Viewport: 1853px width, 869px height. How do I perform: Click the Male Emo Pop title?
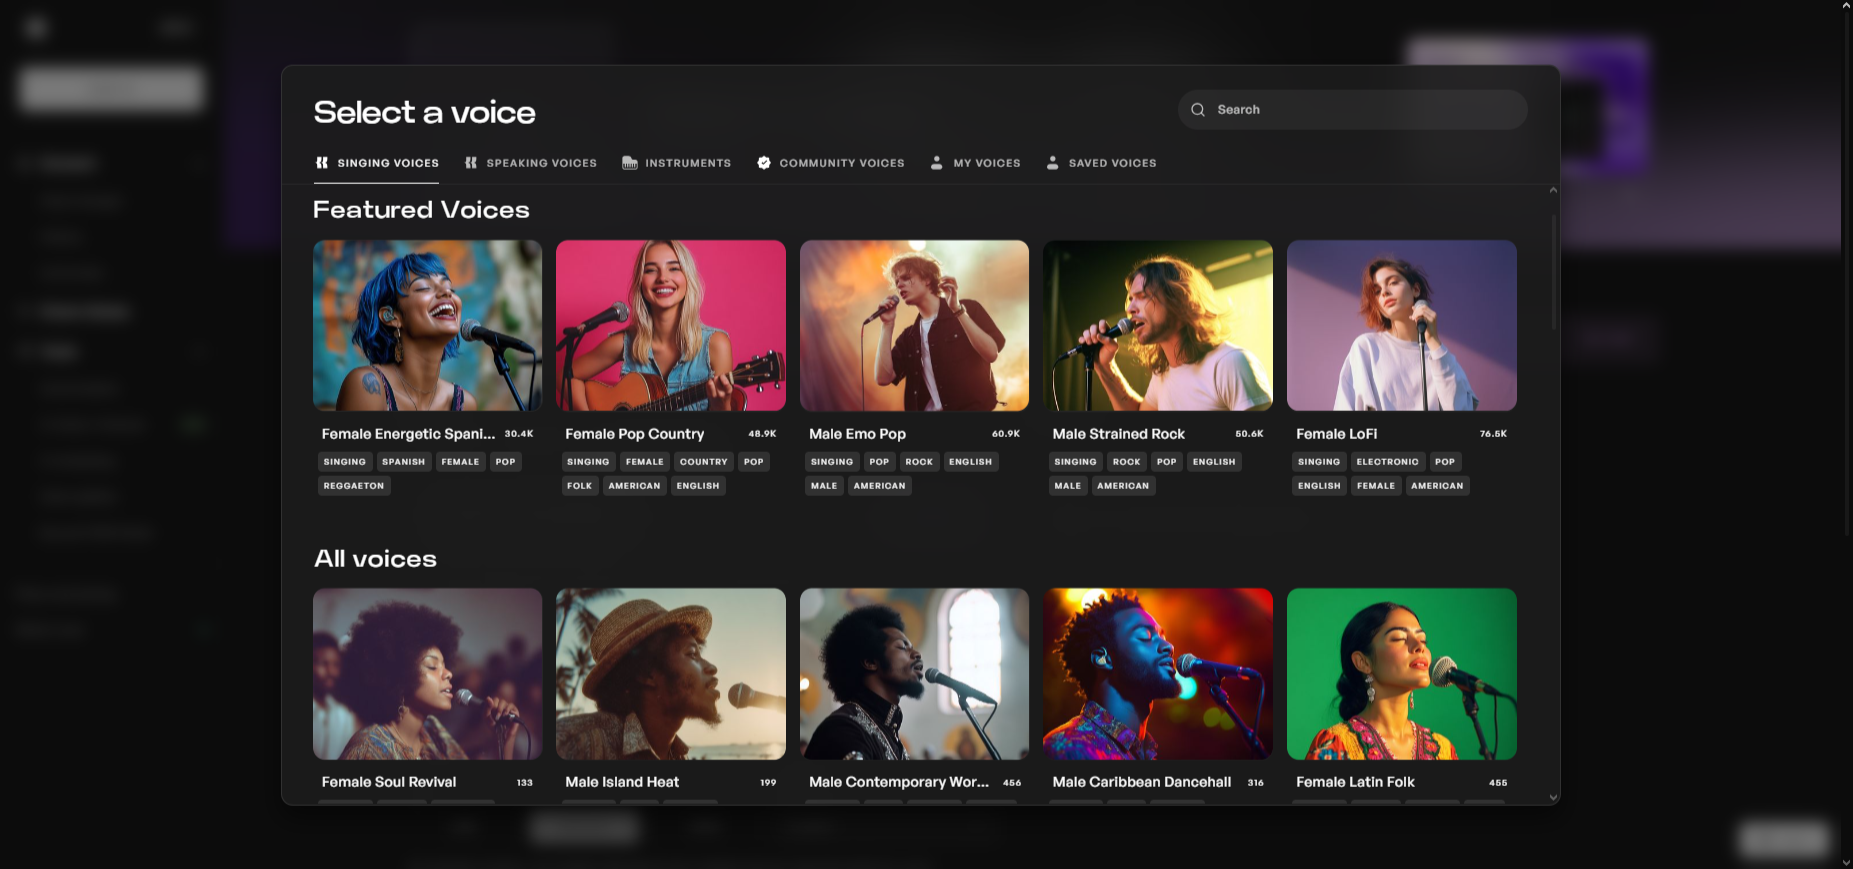[x=858, y=434]
